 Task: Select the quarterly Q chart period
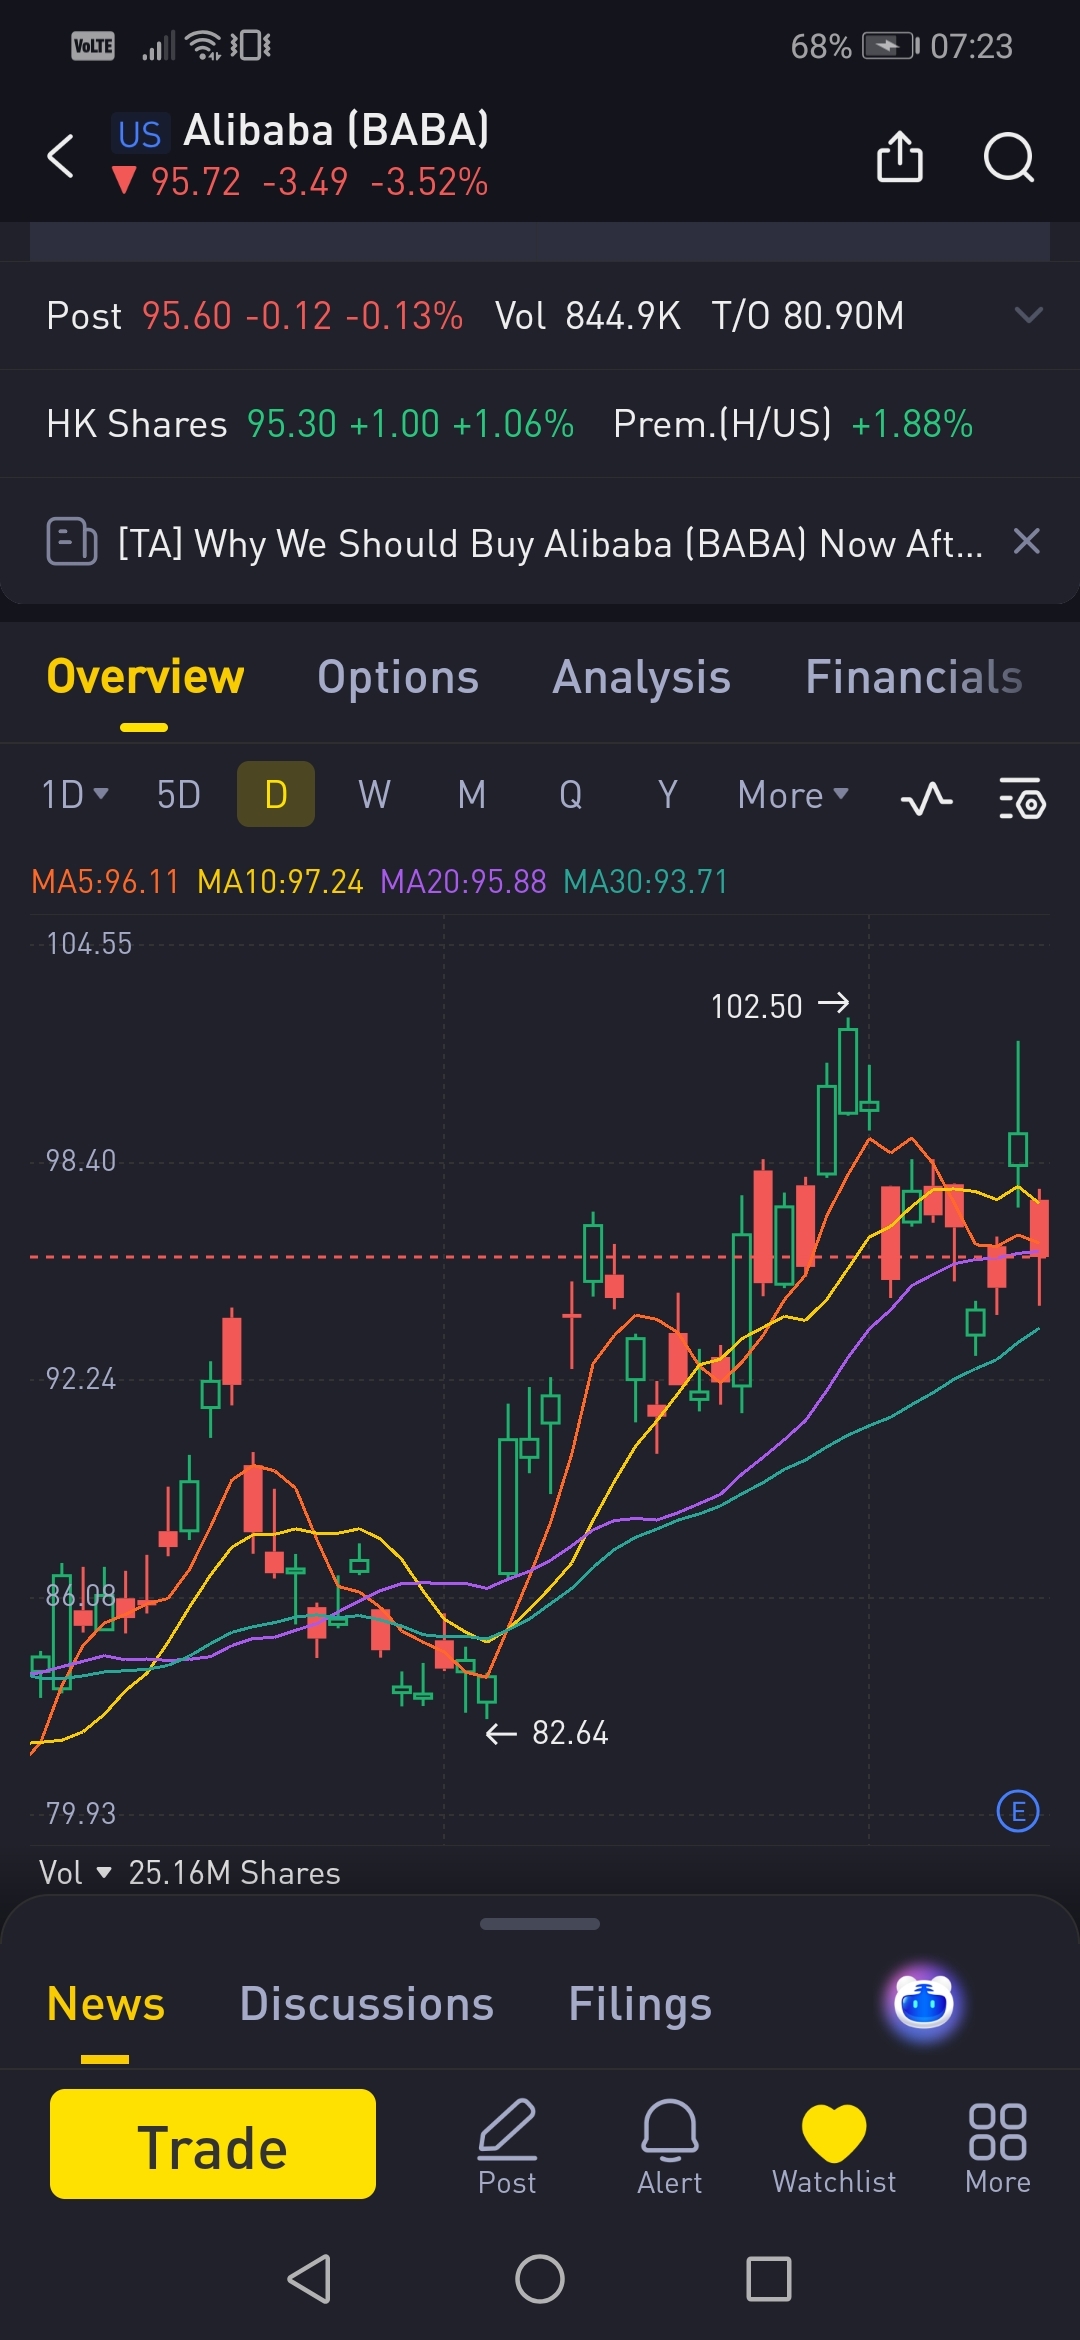pyautogui.click(x=570, y=795)
